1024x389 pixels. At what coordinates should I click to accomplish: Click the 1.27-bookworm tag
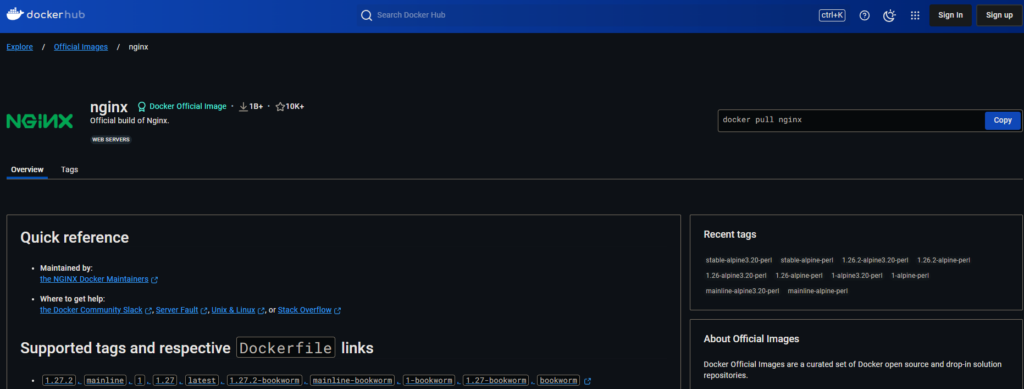pyautogui.click(x=496, y=381)
